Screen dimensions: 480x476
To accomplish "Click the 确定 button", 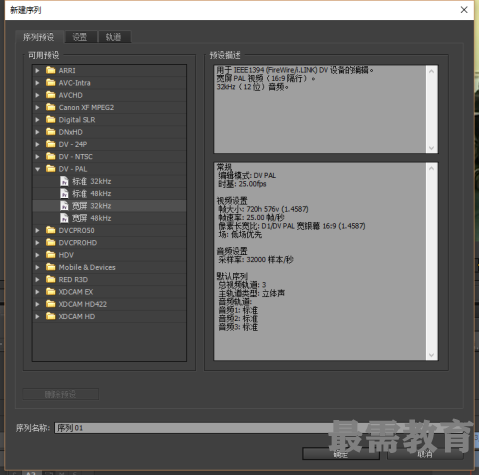I will pos(341,454).
